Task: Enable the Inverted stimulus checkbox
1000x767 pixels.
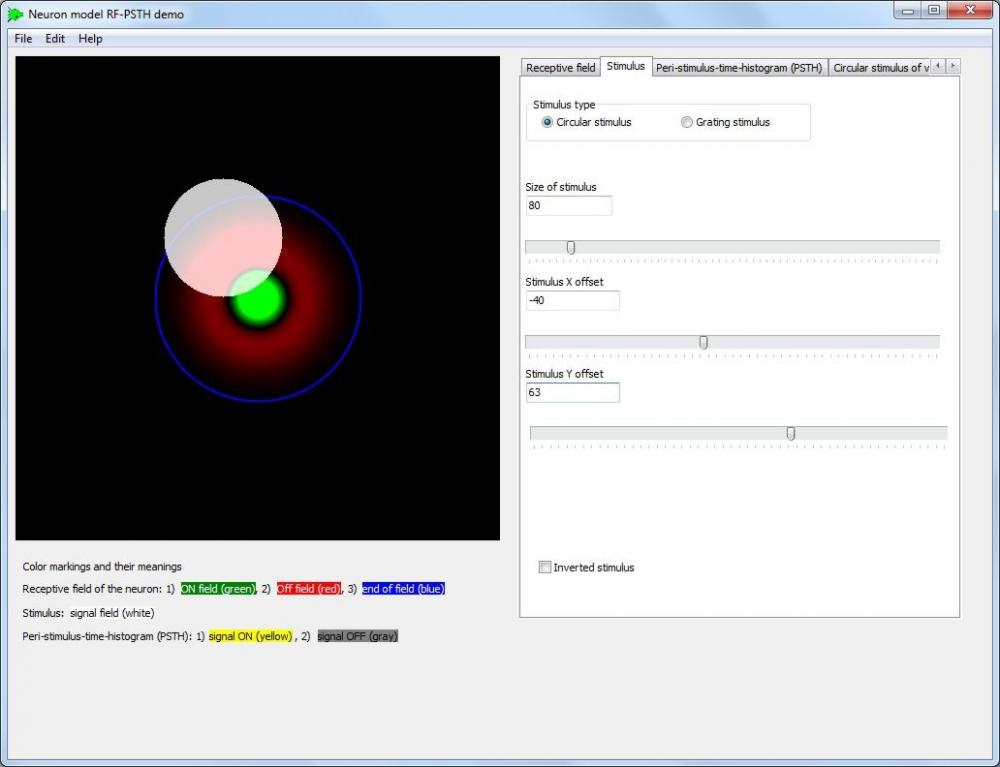Action: (x=545, y=567)
